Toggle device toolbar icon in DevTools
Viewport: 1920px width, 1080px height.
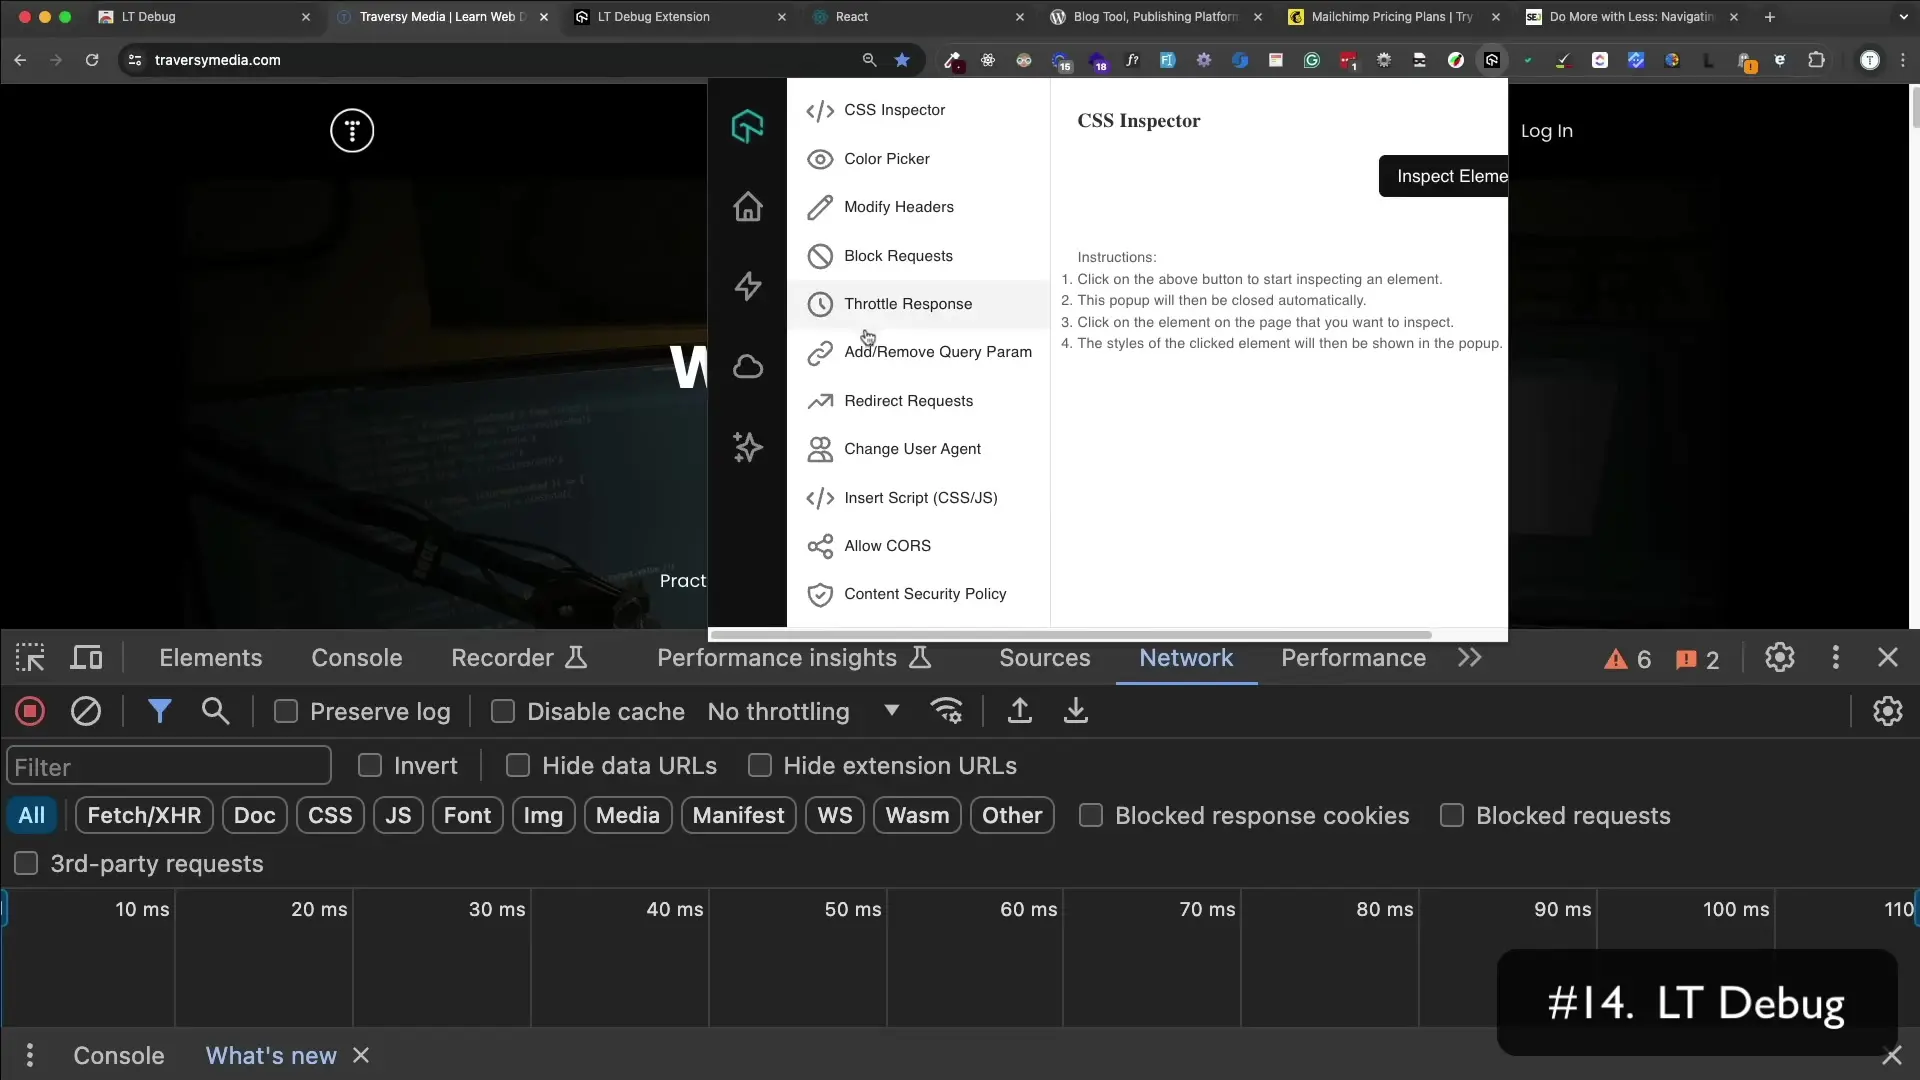coord(87,658)
